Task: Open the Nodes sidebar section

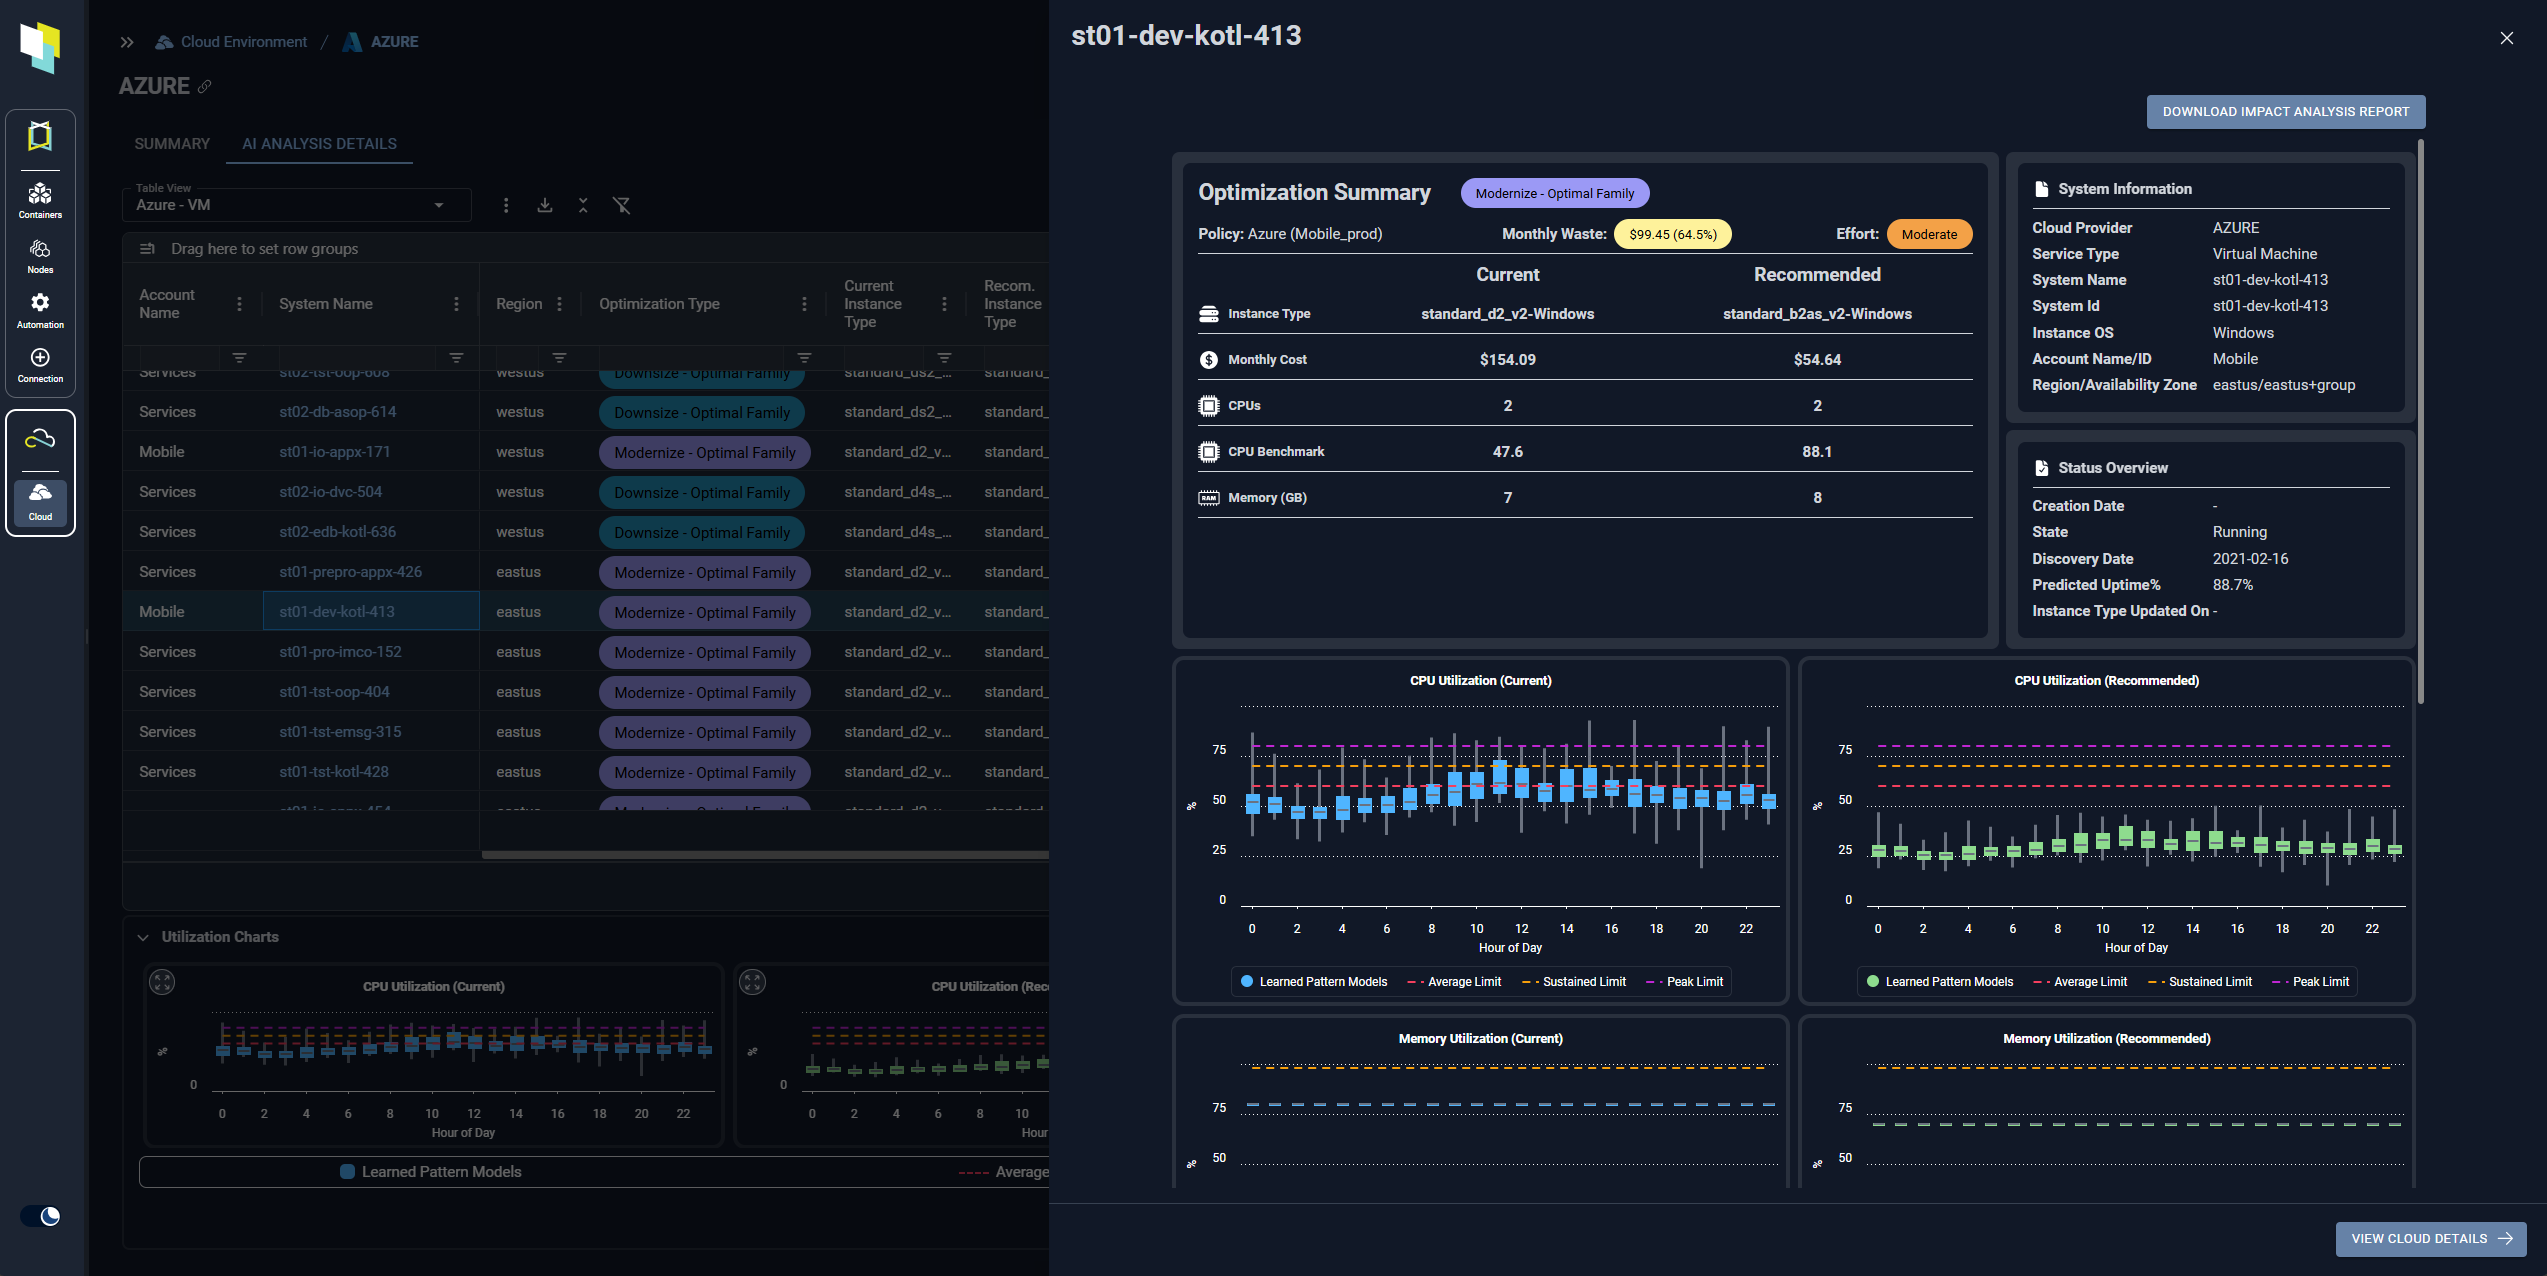Action: [40, 256]
